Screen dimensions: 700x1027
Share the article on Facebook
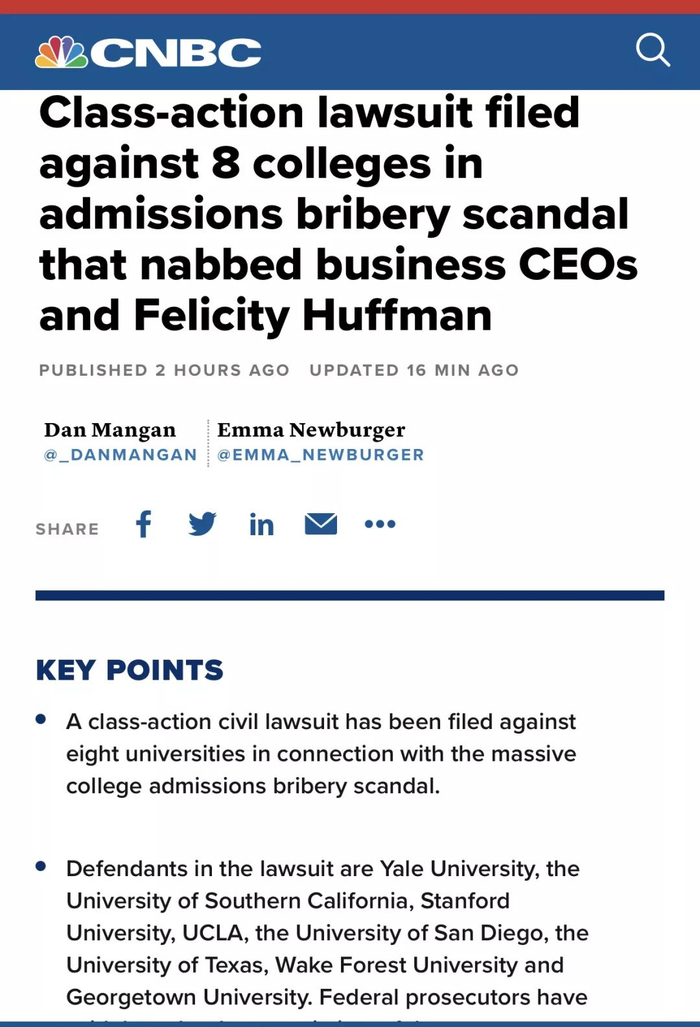coord(144,524)
